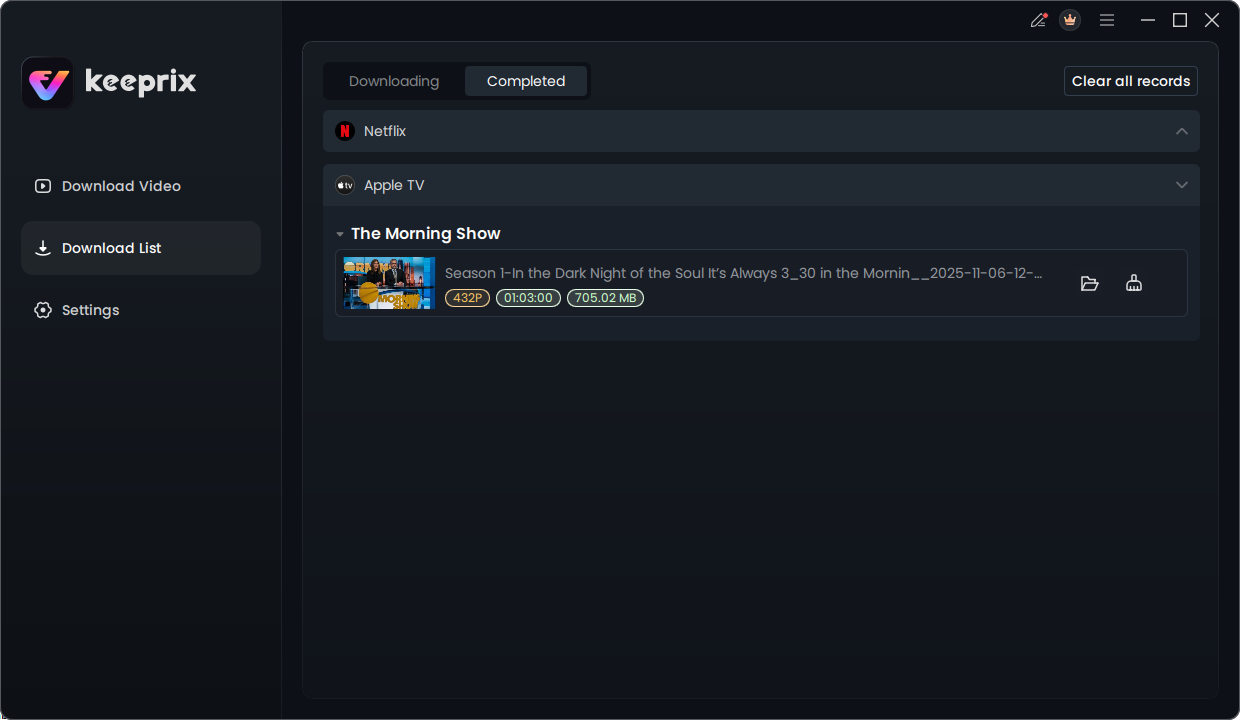The image size is (1240, 720).
Task: Click the Clear all records button
Action: (x=1130, y=81)
